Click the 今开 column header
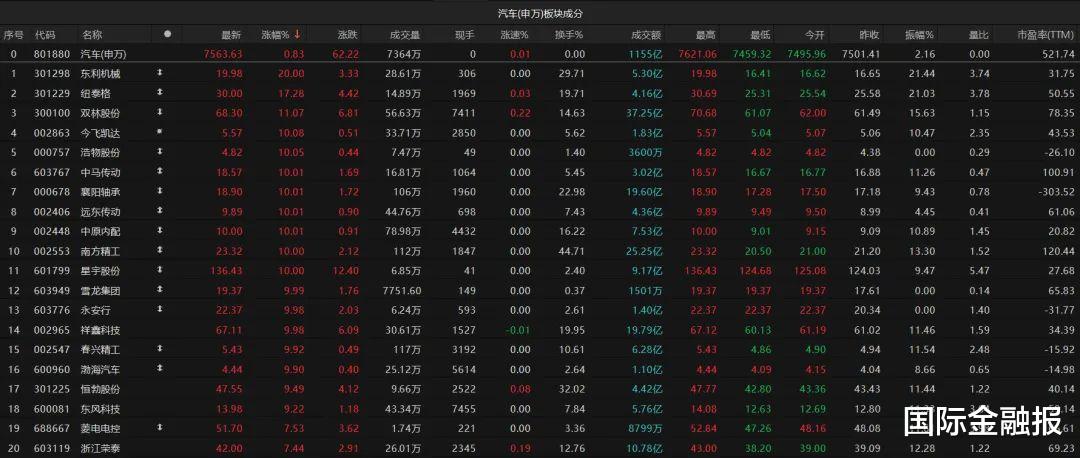This screenshot has height=458, width=1080. [815, 34]
